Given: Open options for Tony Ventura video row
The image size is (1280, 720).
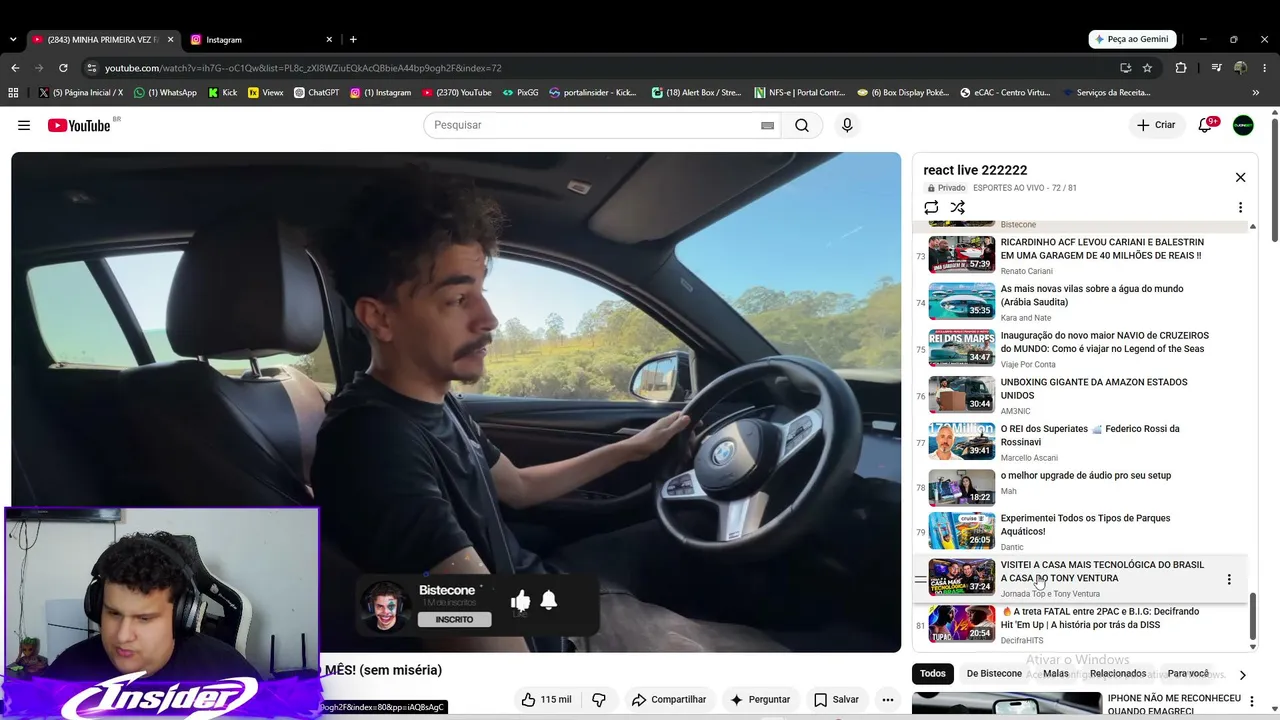Looking at the screenshot, I should pos(1229,579).
